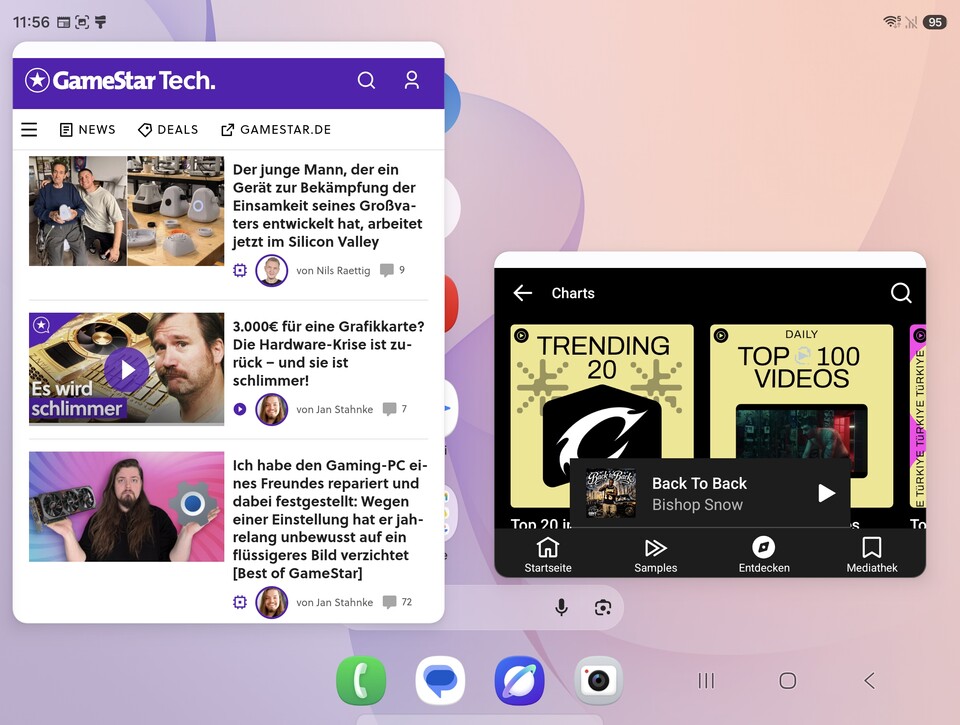Open the GameStar hamburger menu

tap(29, 129)
